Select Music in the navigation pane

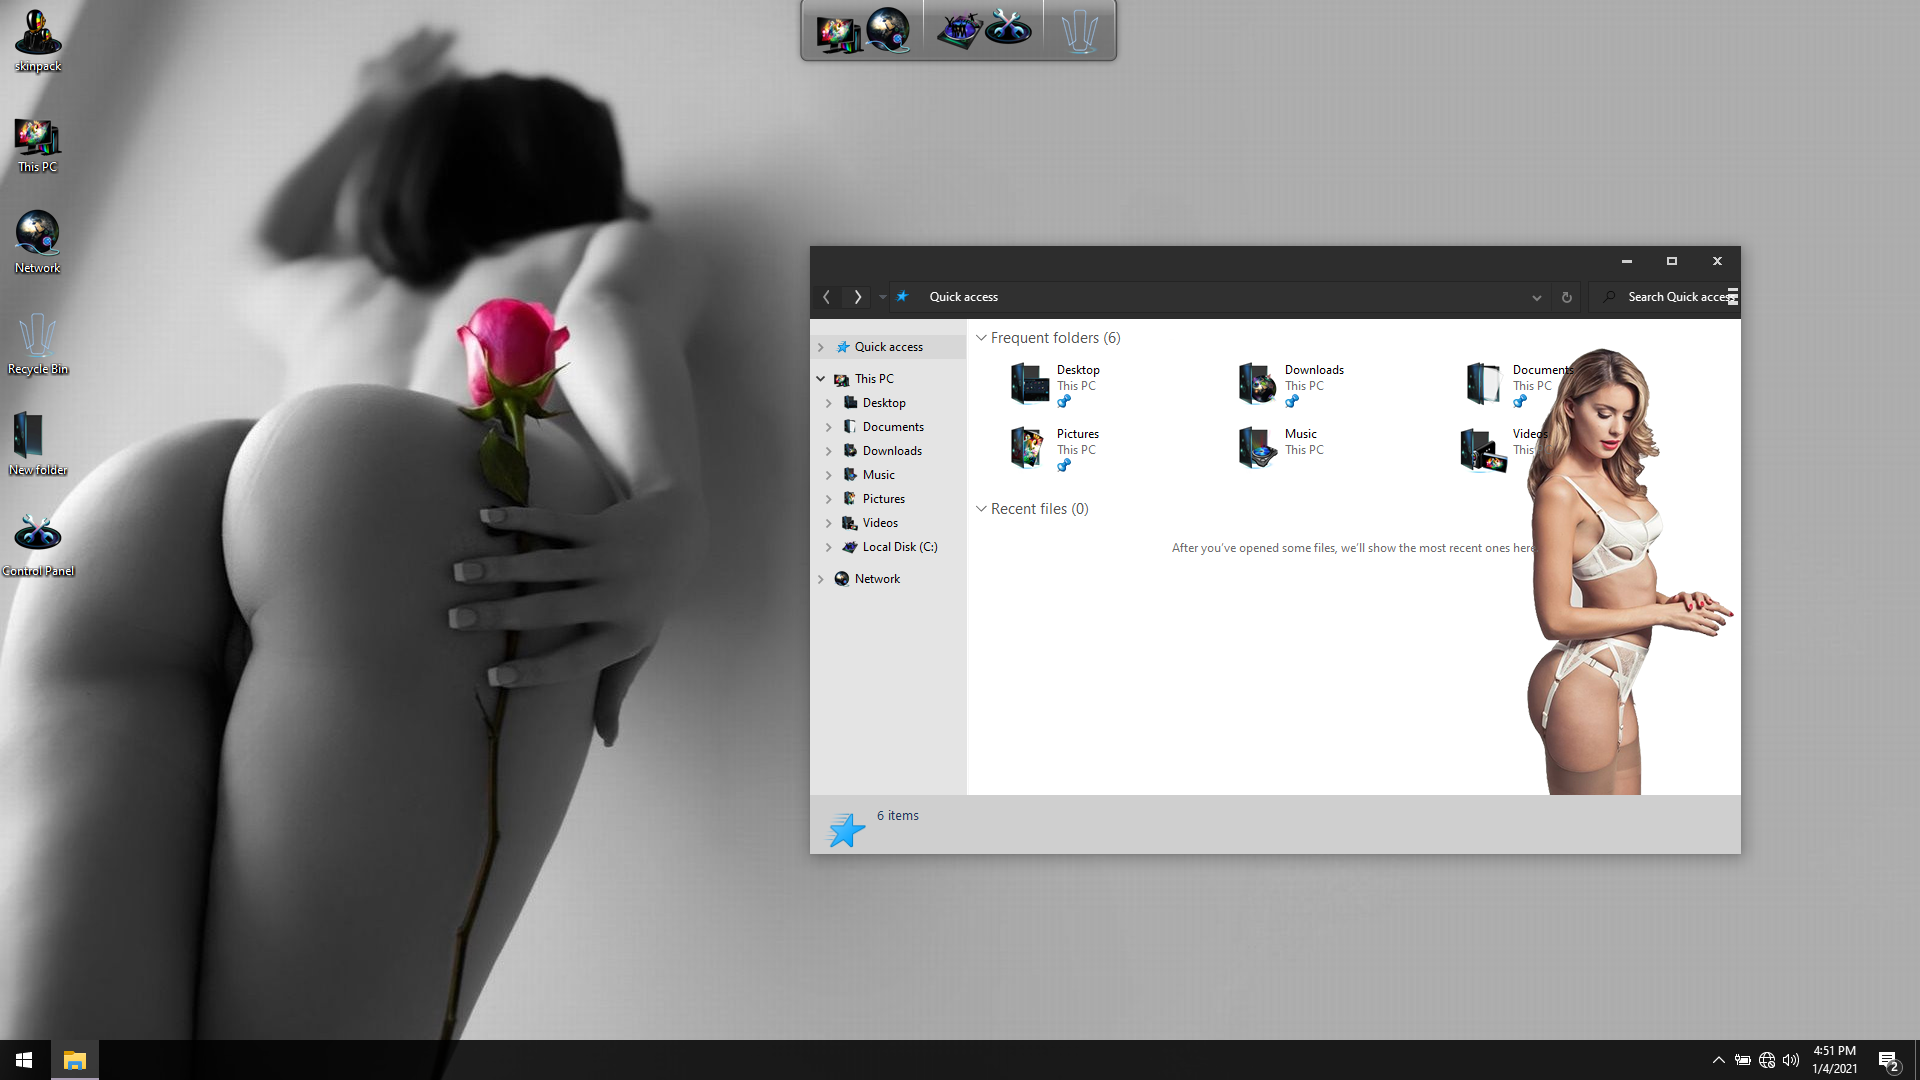click(x=878, y=475)
